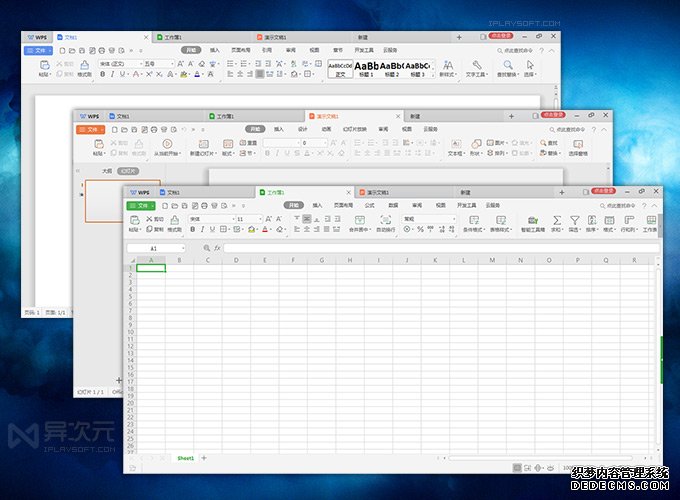Image resolution: width=680 pixels, height=500 pixels.
Task: Click Selection Pane icon in presentation
Action: [x=578, y=144]
